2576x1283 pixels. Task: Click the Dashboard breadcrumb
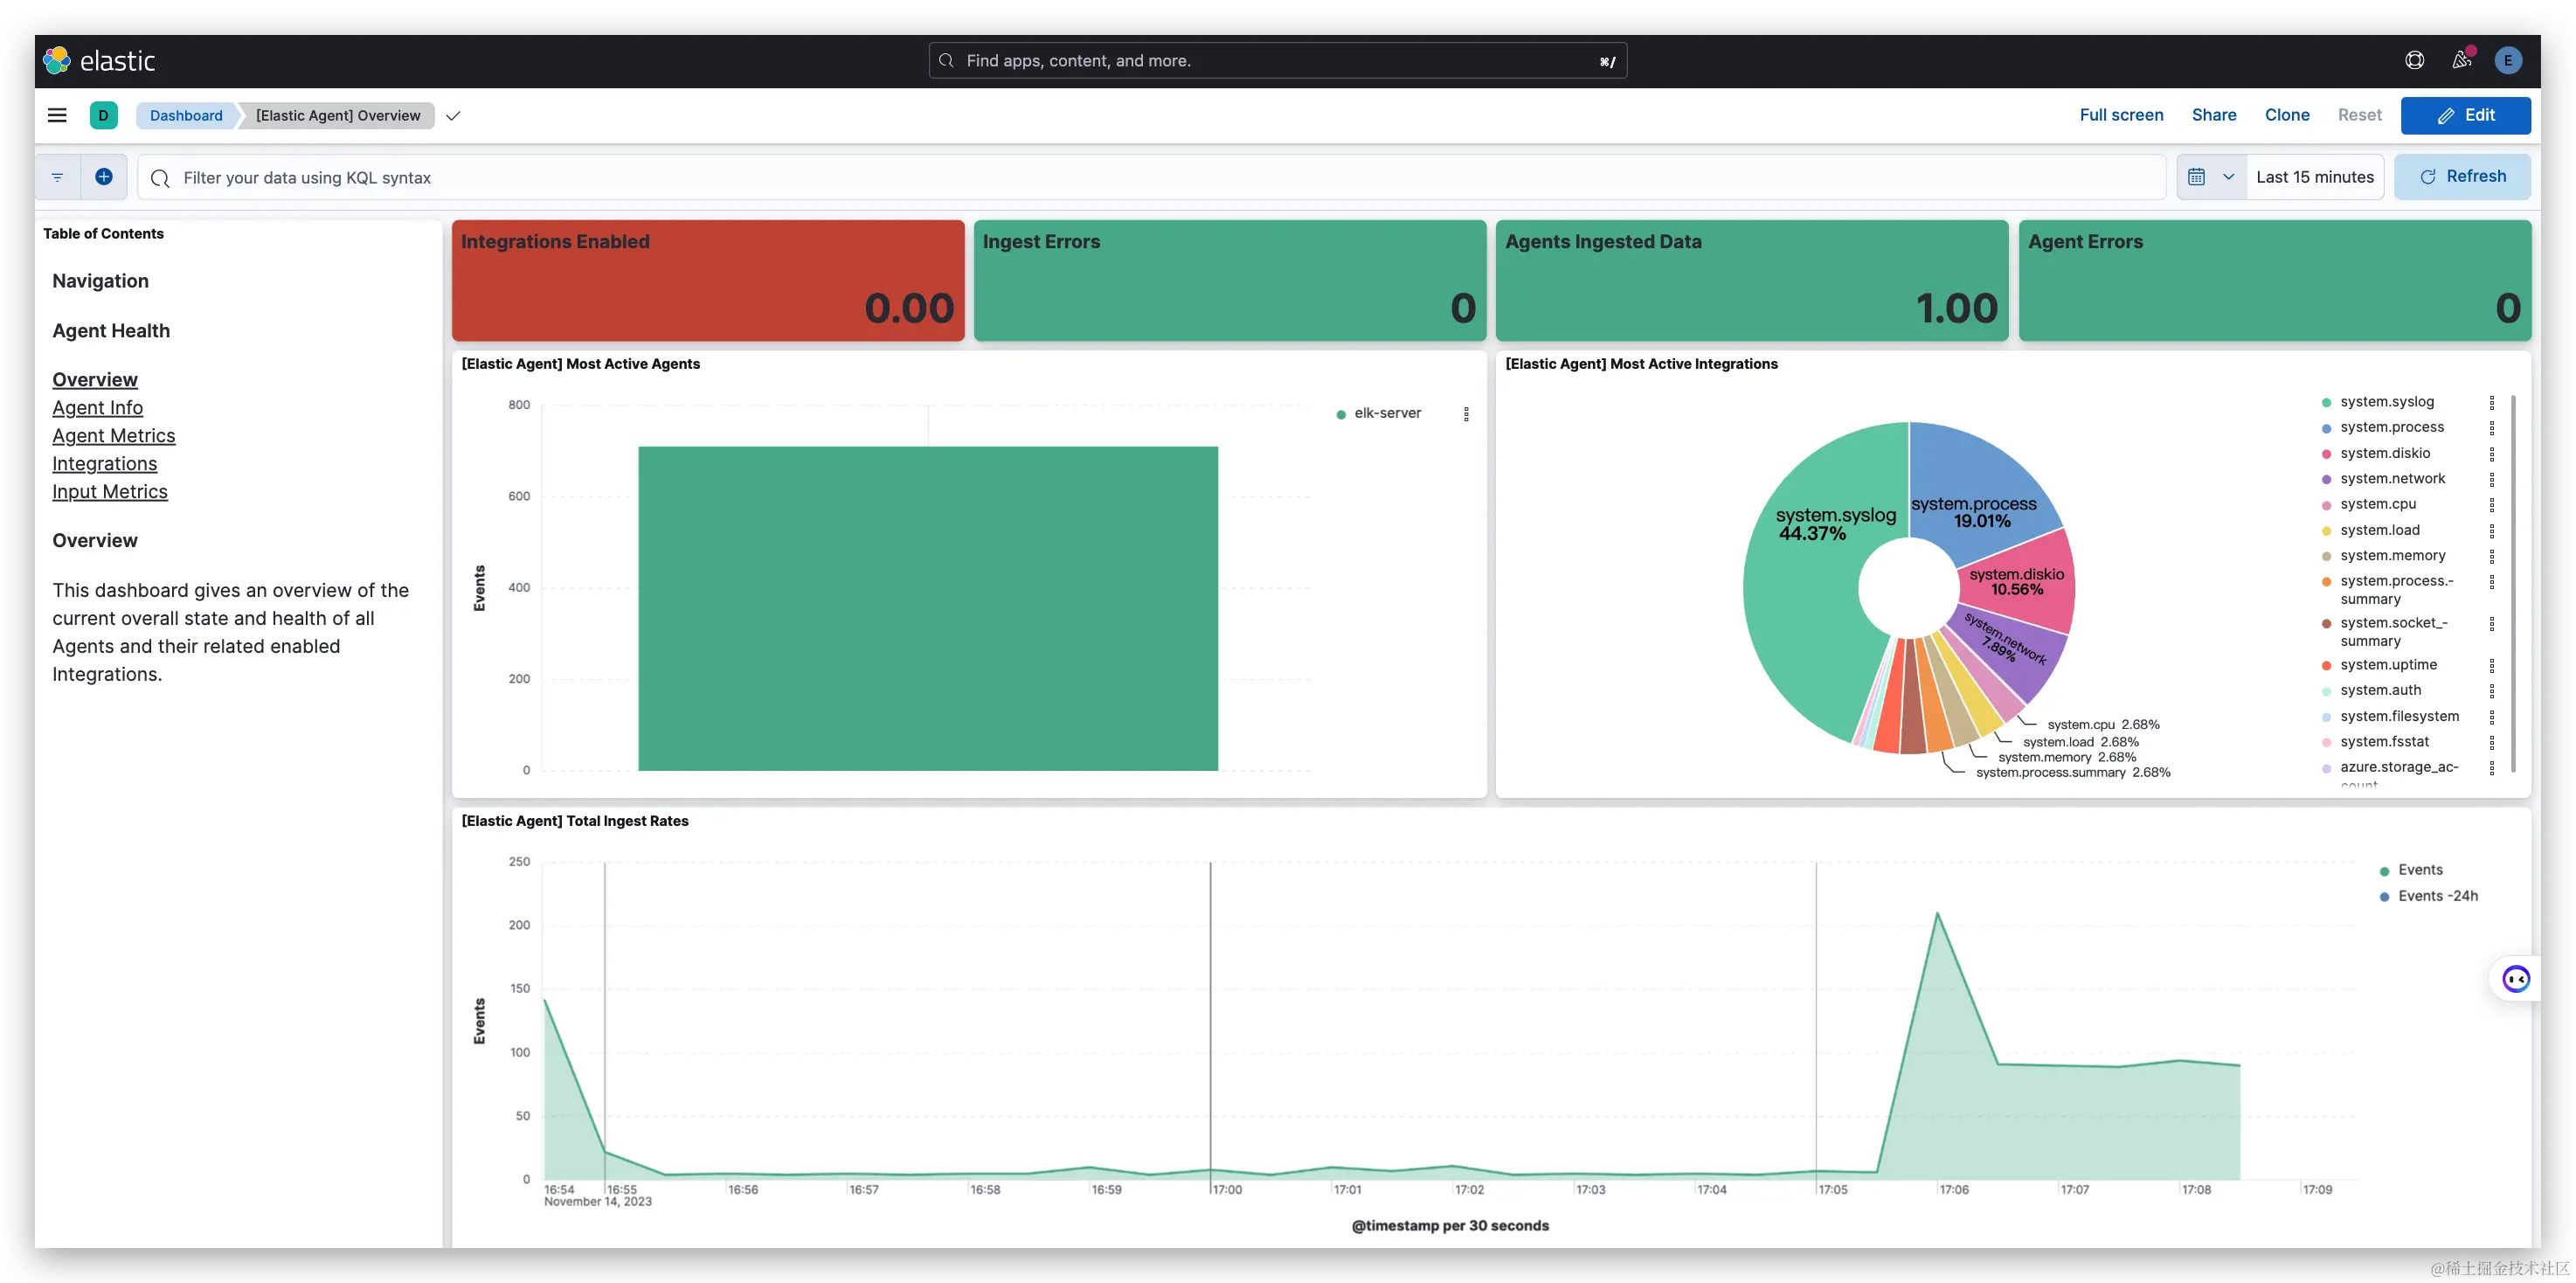tap(186, 115)
